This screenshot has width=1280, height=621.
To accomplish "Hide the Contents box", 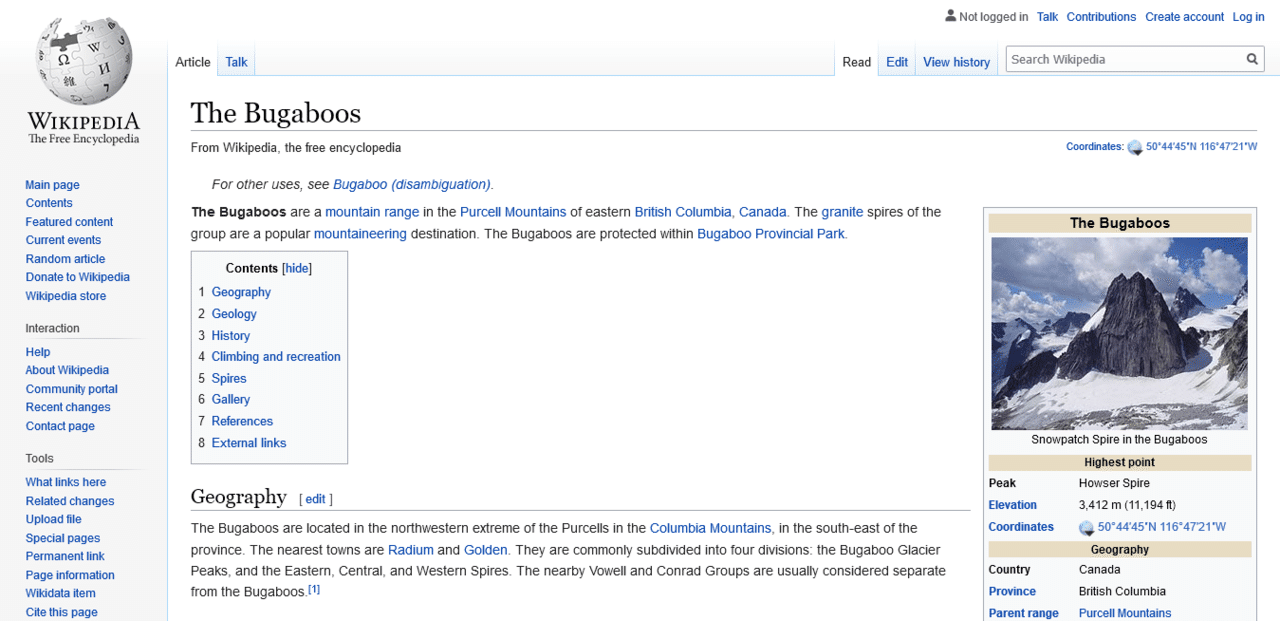I will tap(296, 268).
